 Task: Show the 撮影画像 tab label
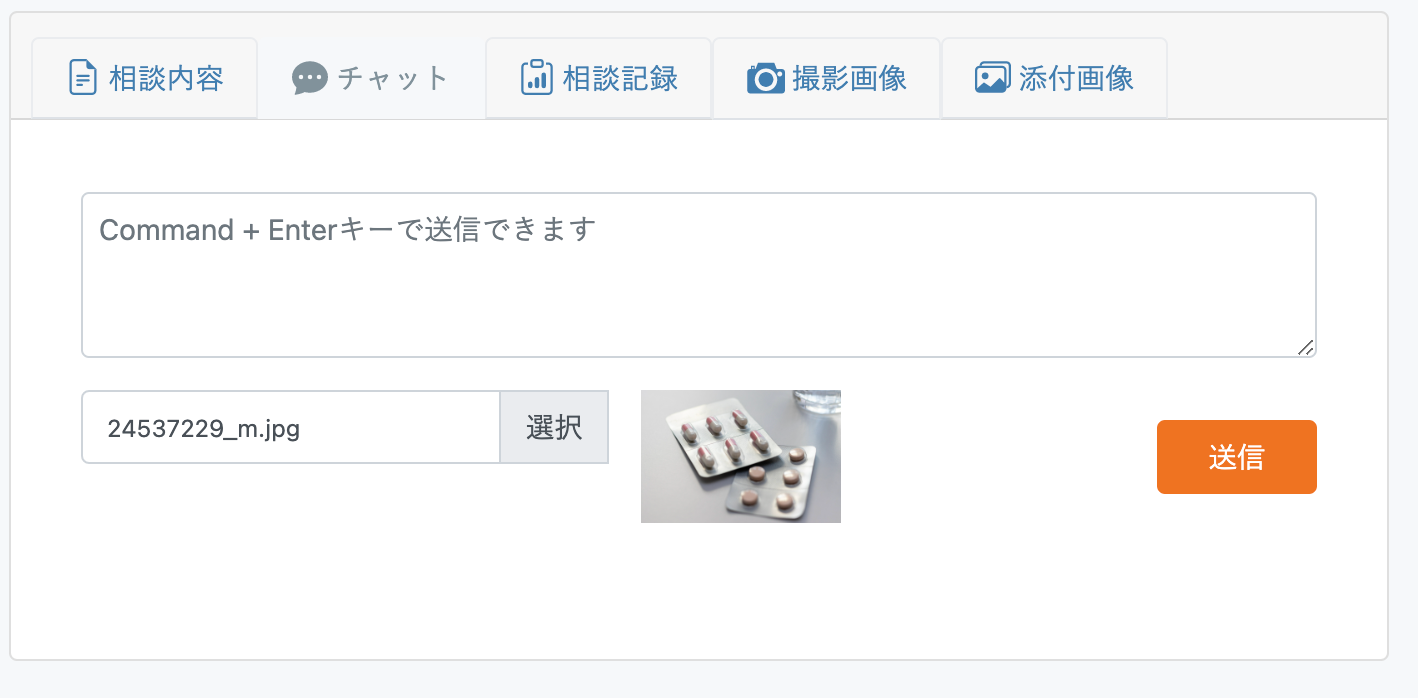tap(849, 78)
